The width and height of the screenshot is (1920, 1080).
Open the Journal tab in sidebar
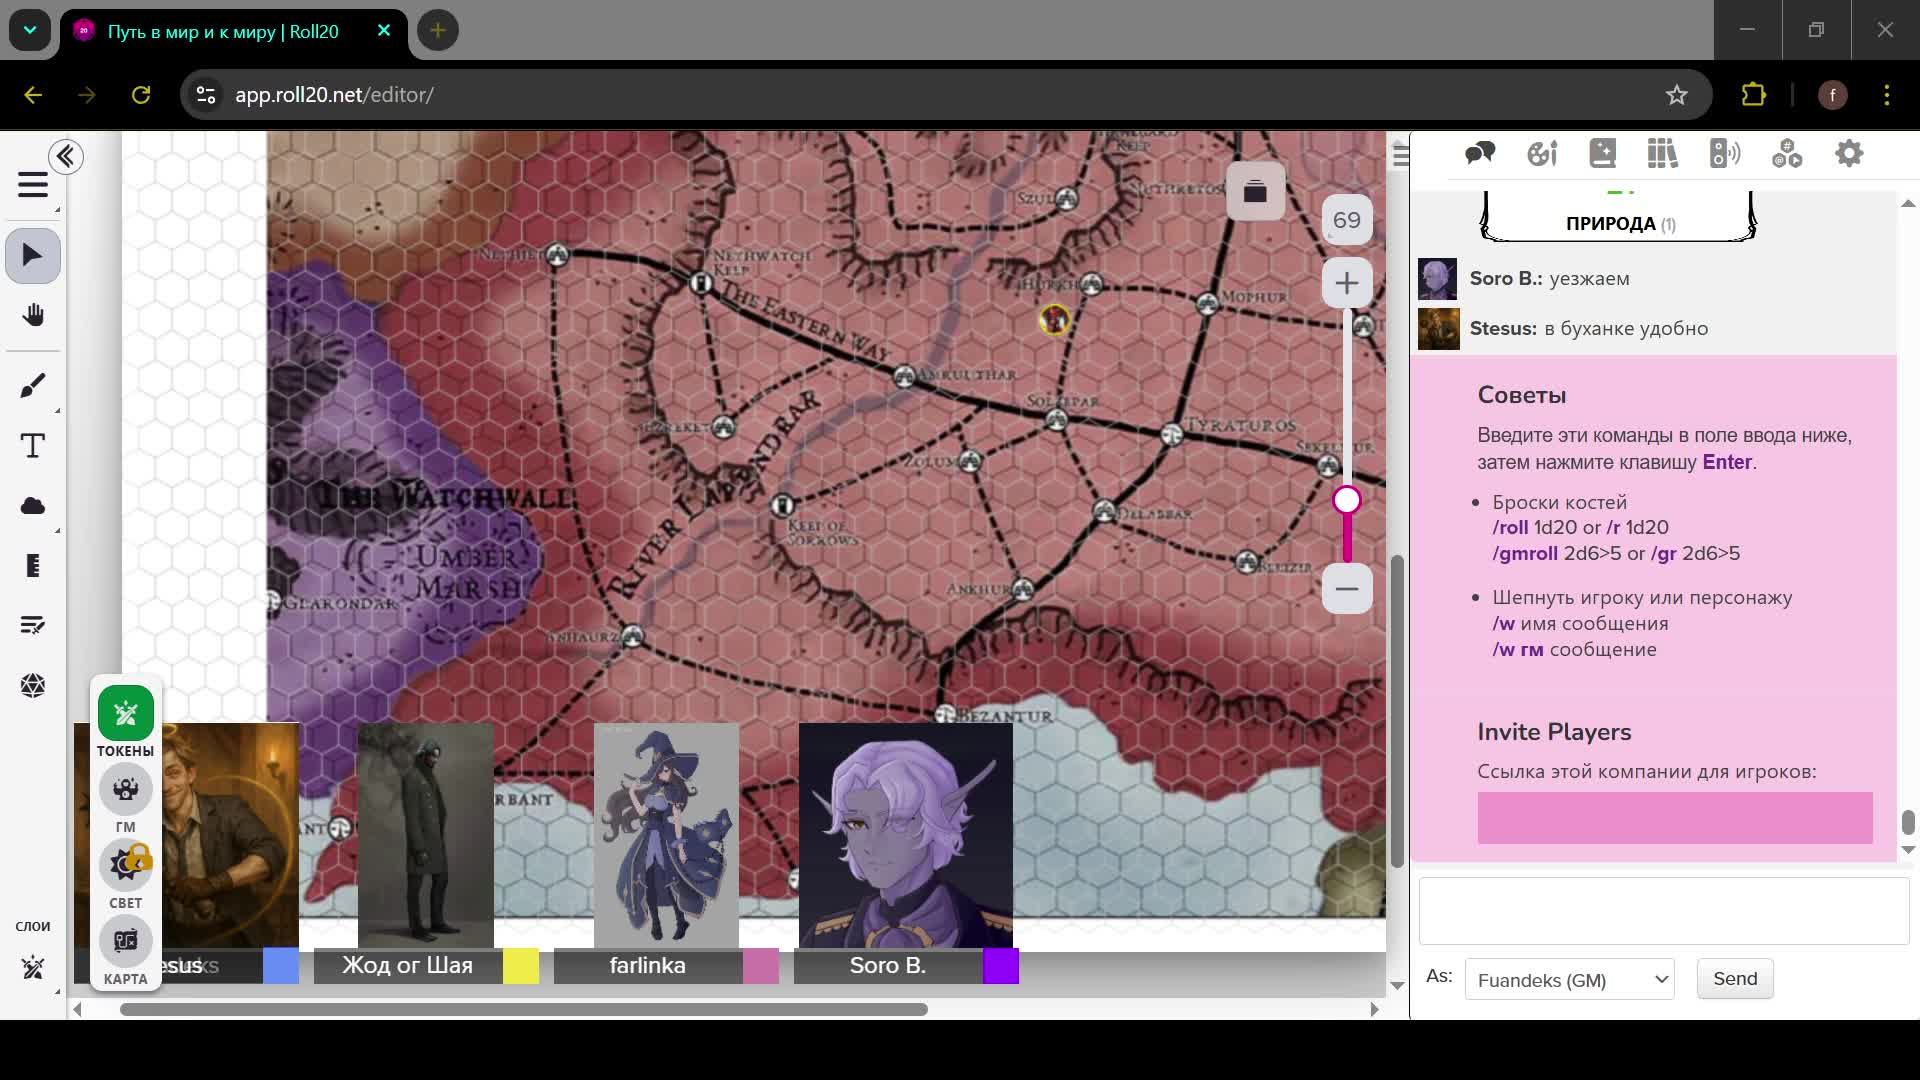[1602, 154]
